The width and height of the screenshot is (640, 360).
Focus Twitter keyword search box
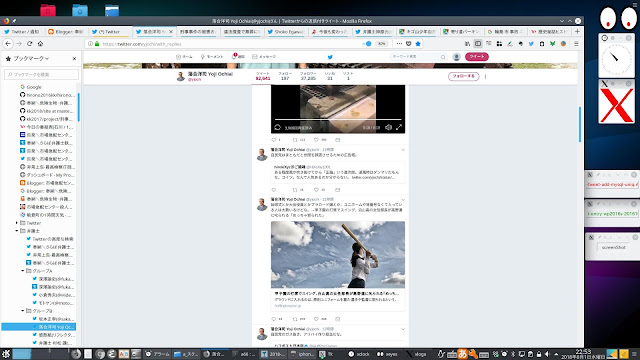418,57
